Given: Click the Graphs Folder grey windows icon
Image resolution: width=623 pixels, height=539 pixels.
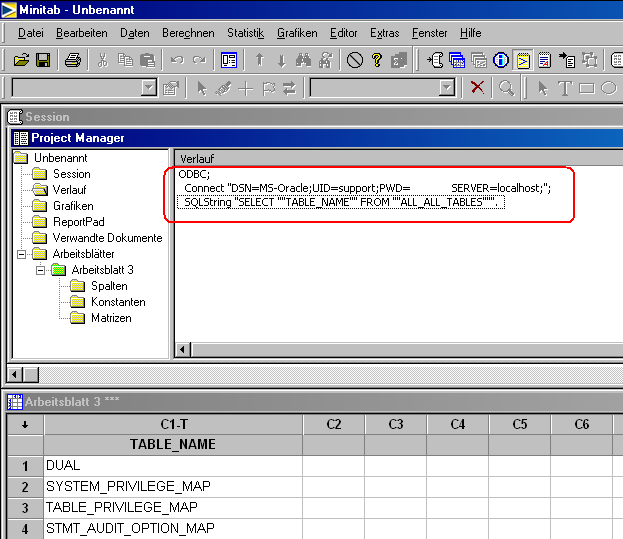Looking at the screenshot, I should (x=479, y=60).
